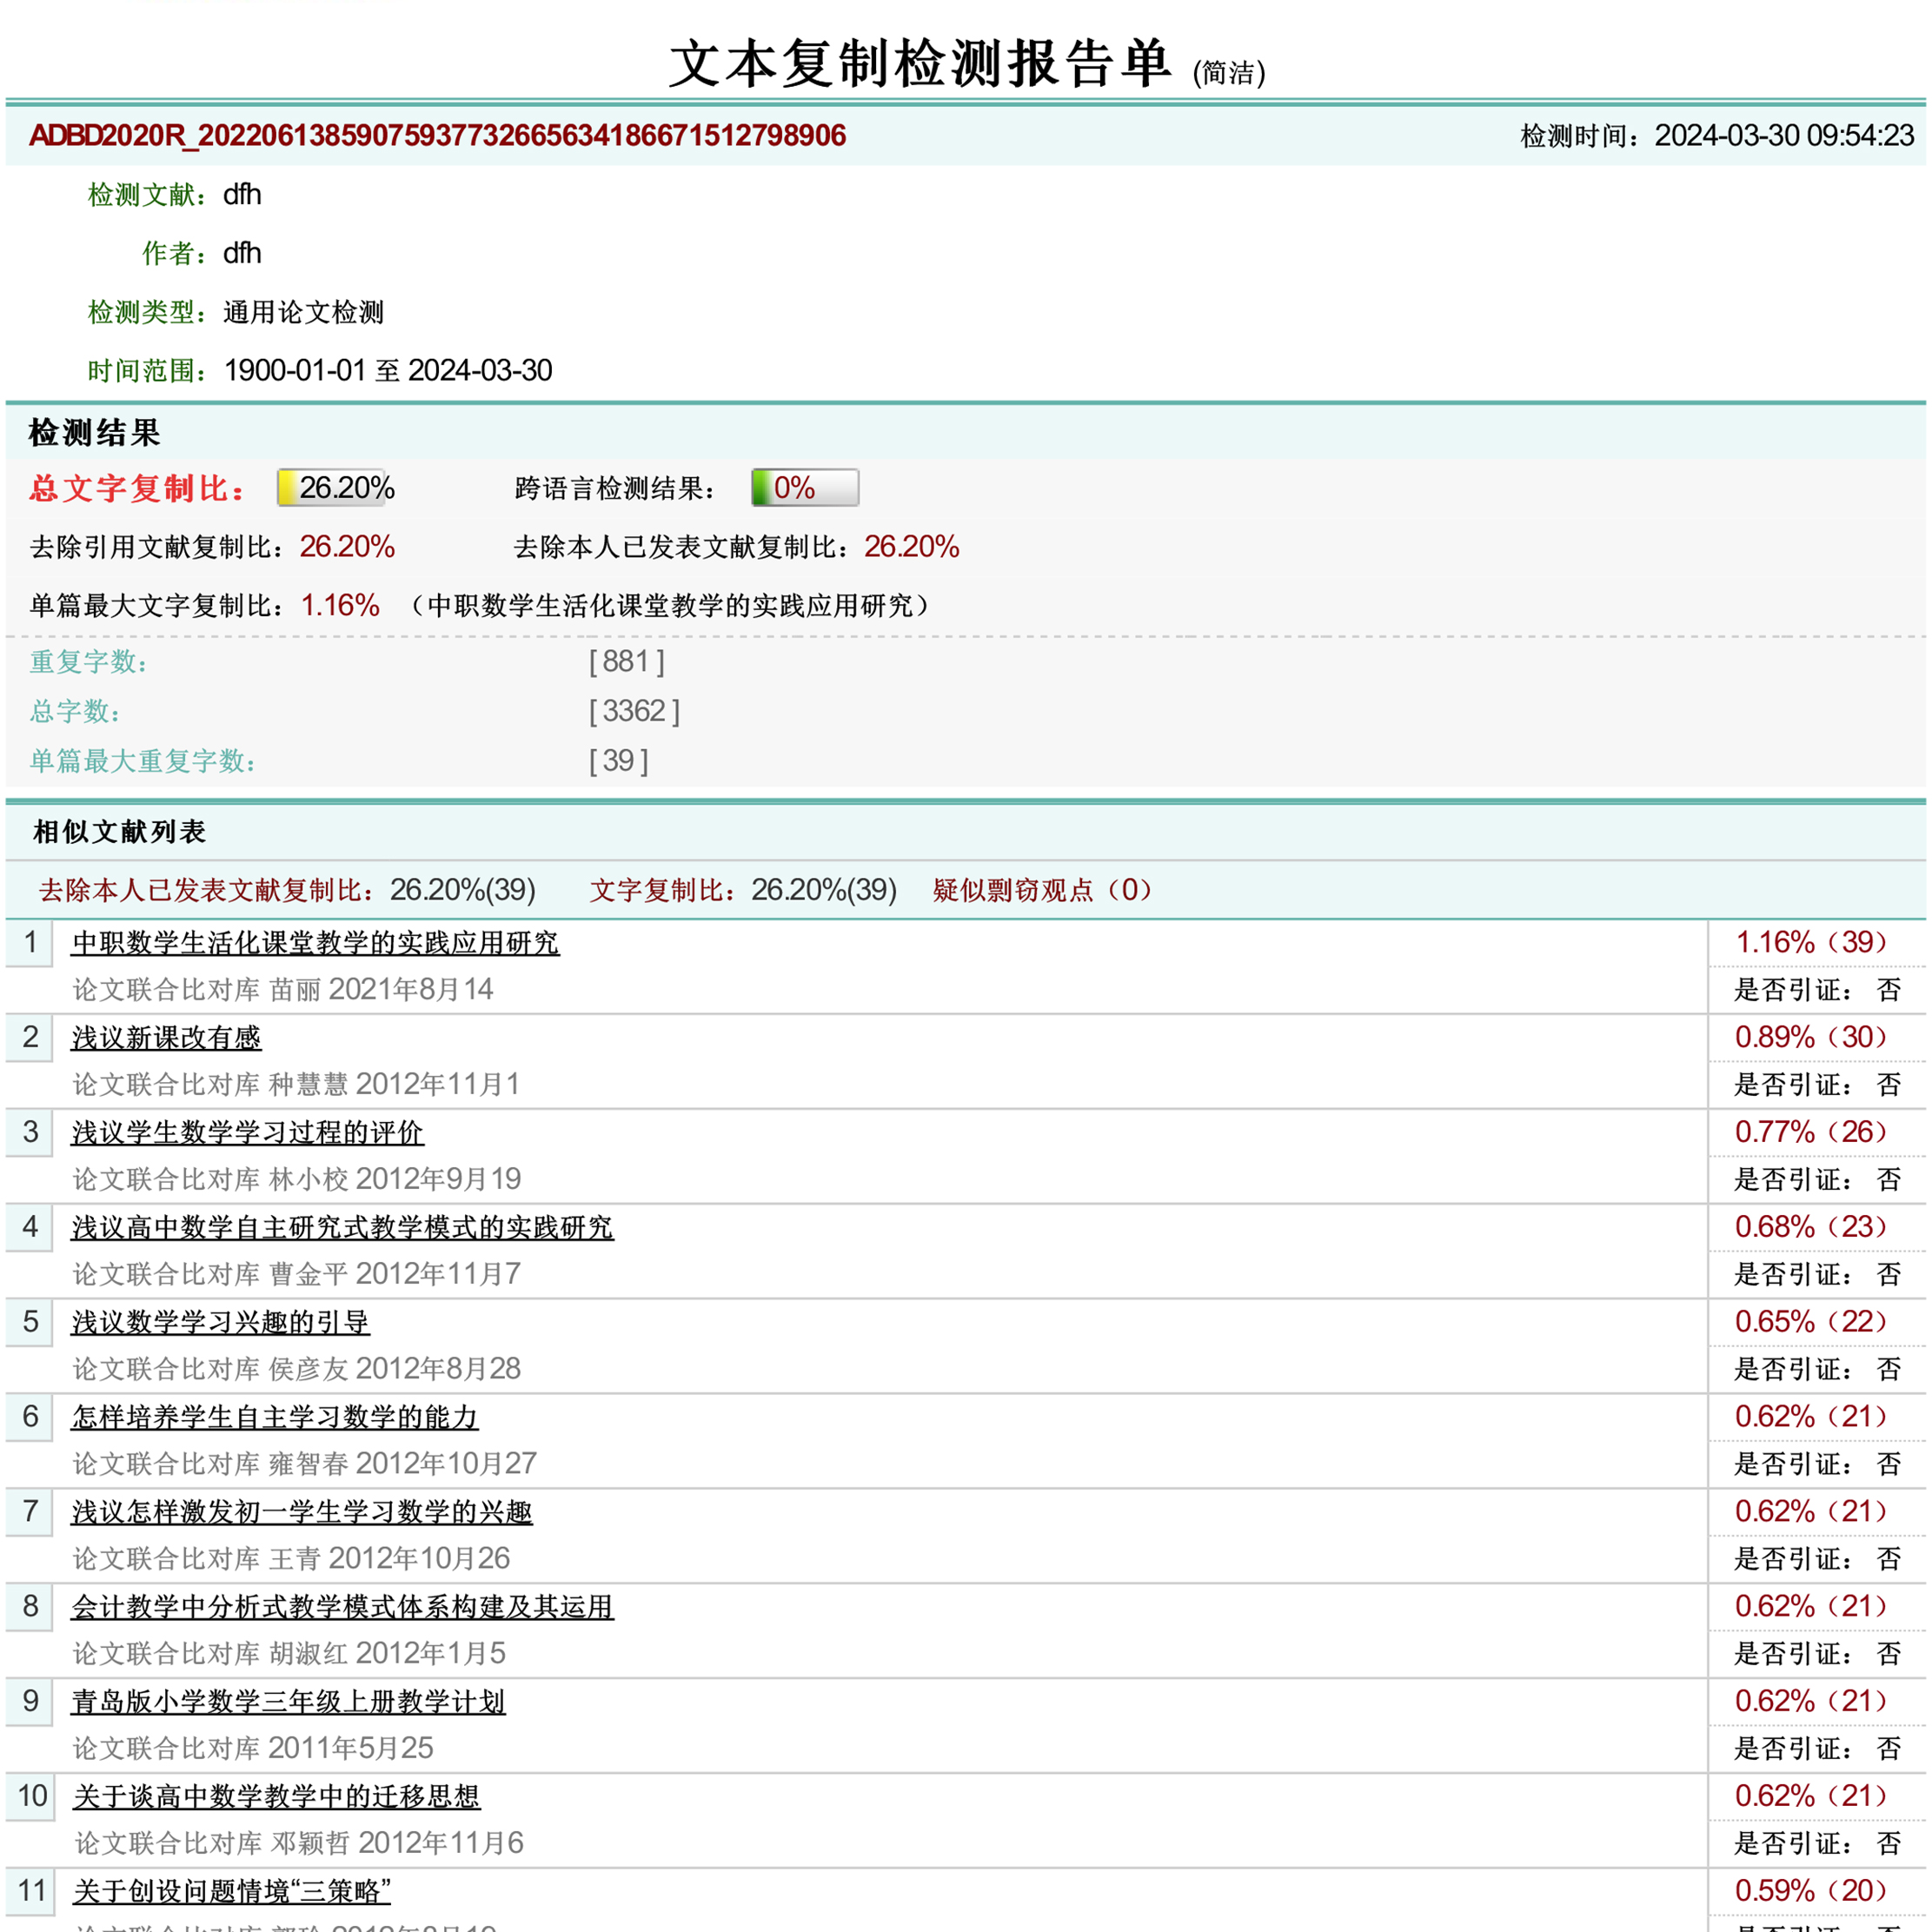
Task: Click the 0% cross-language result bar
Action: pos(805,488)
